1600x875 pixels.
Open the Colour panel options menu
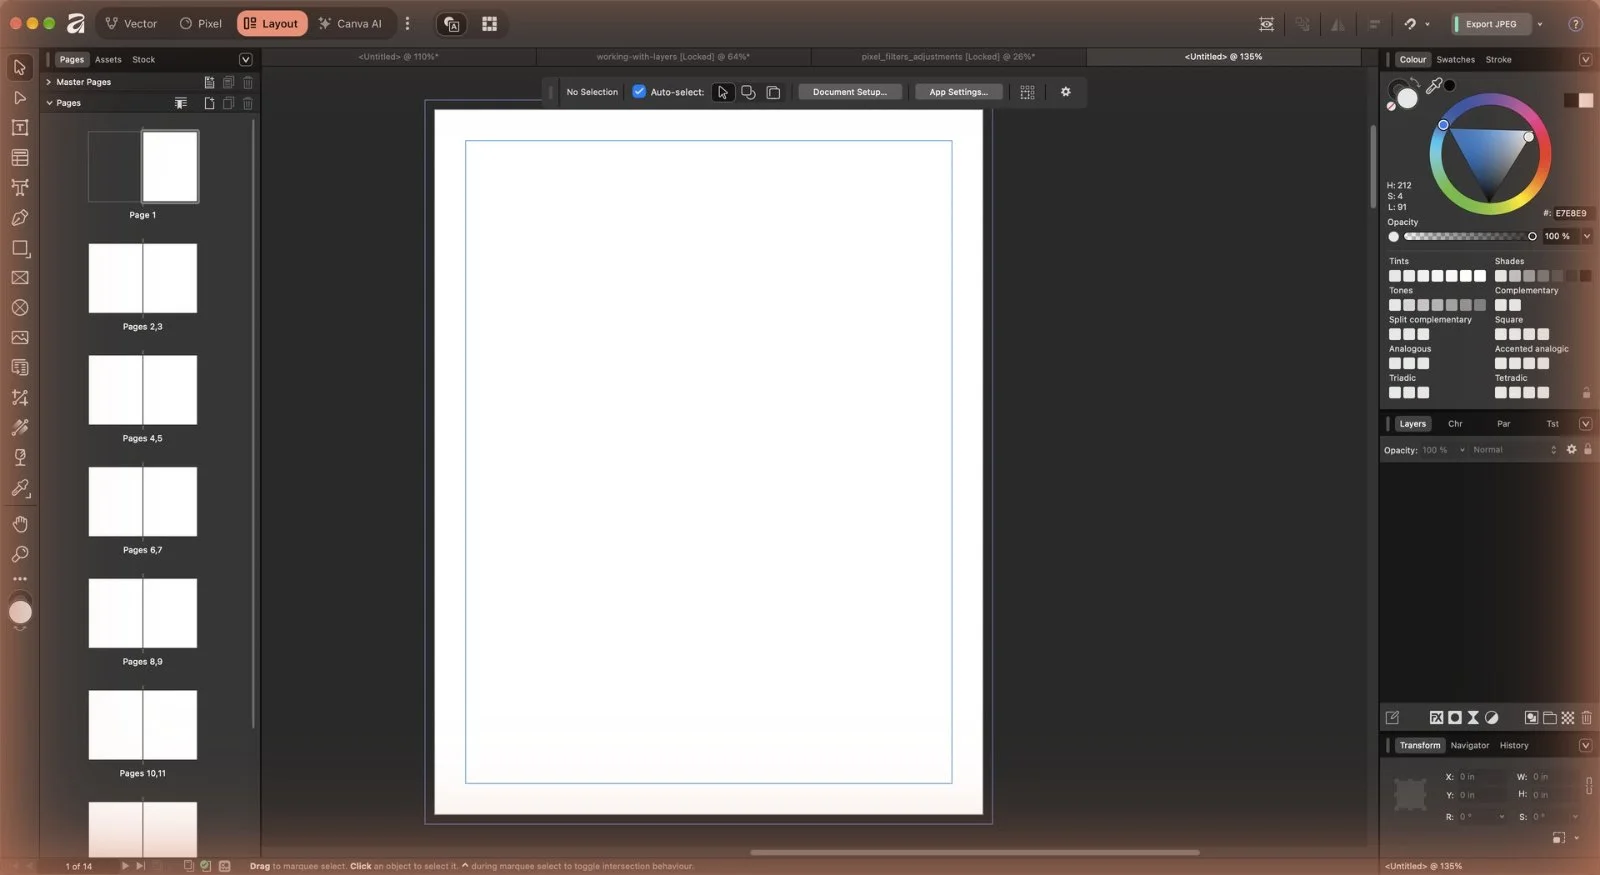click(x=1585, y=60)
